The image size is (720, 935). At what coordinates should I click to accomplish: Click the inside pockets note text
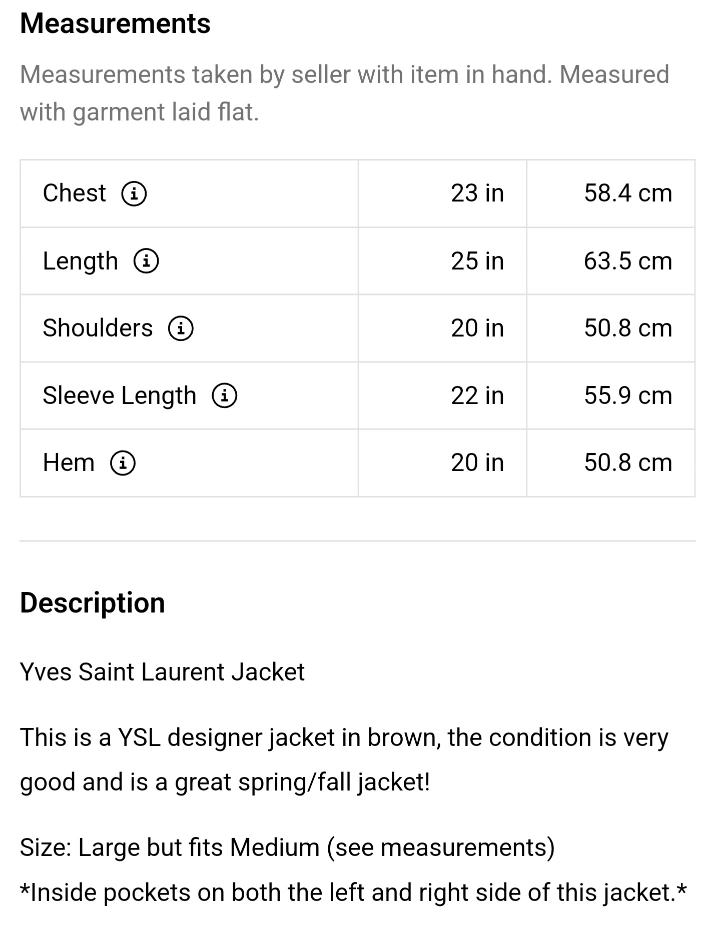[353, 892]
